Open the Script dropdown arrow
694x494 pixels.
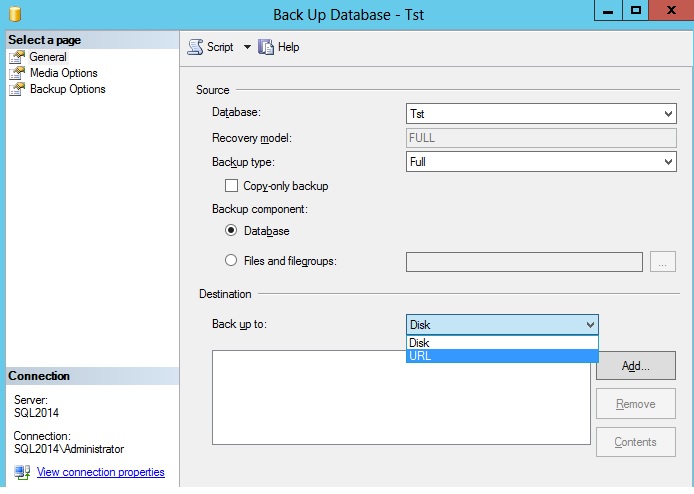[x=247, y=47]
